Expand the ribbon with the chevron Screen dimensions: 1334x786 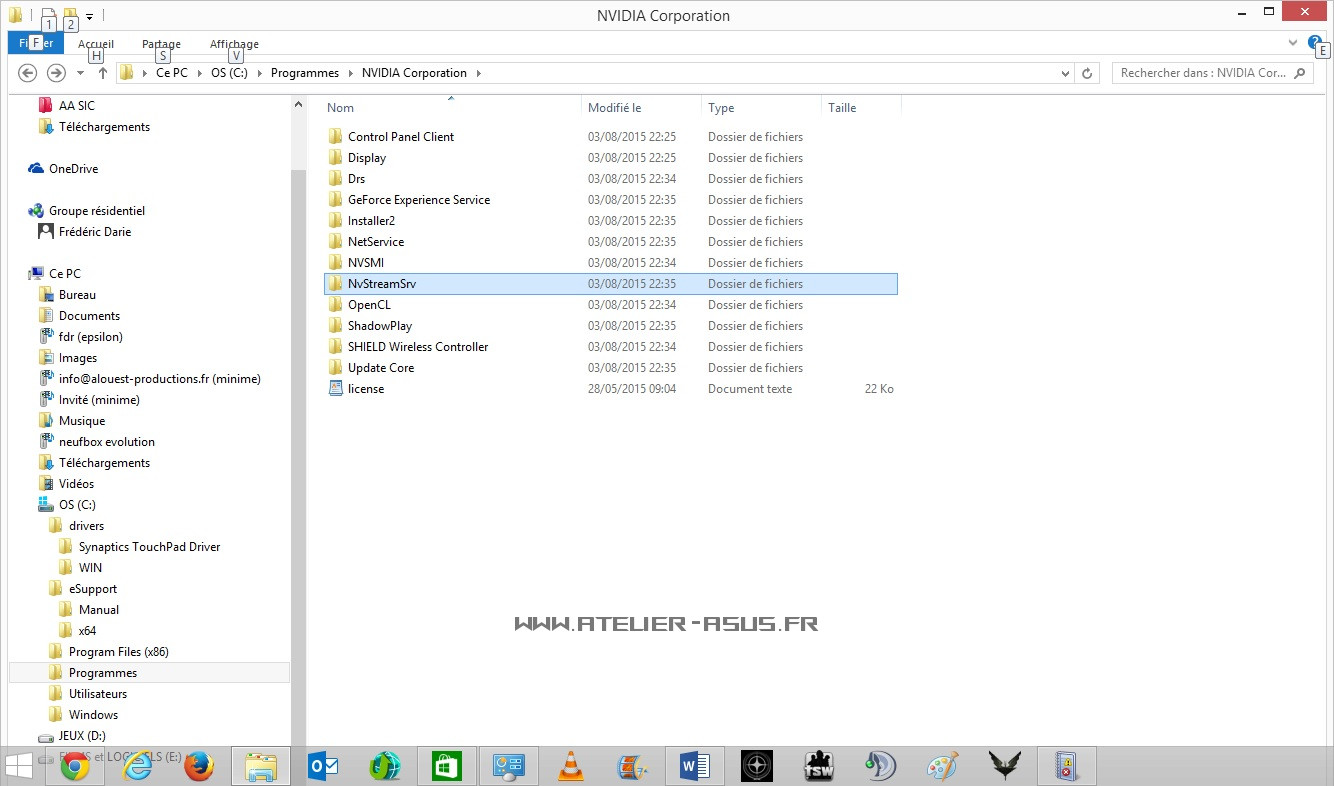(x=1293, y=43)
